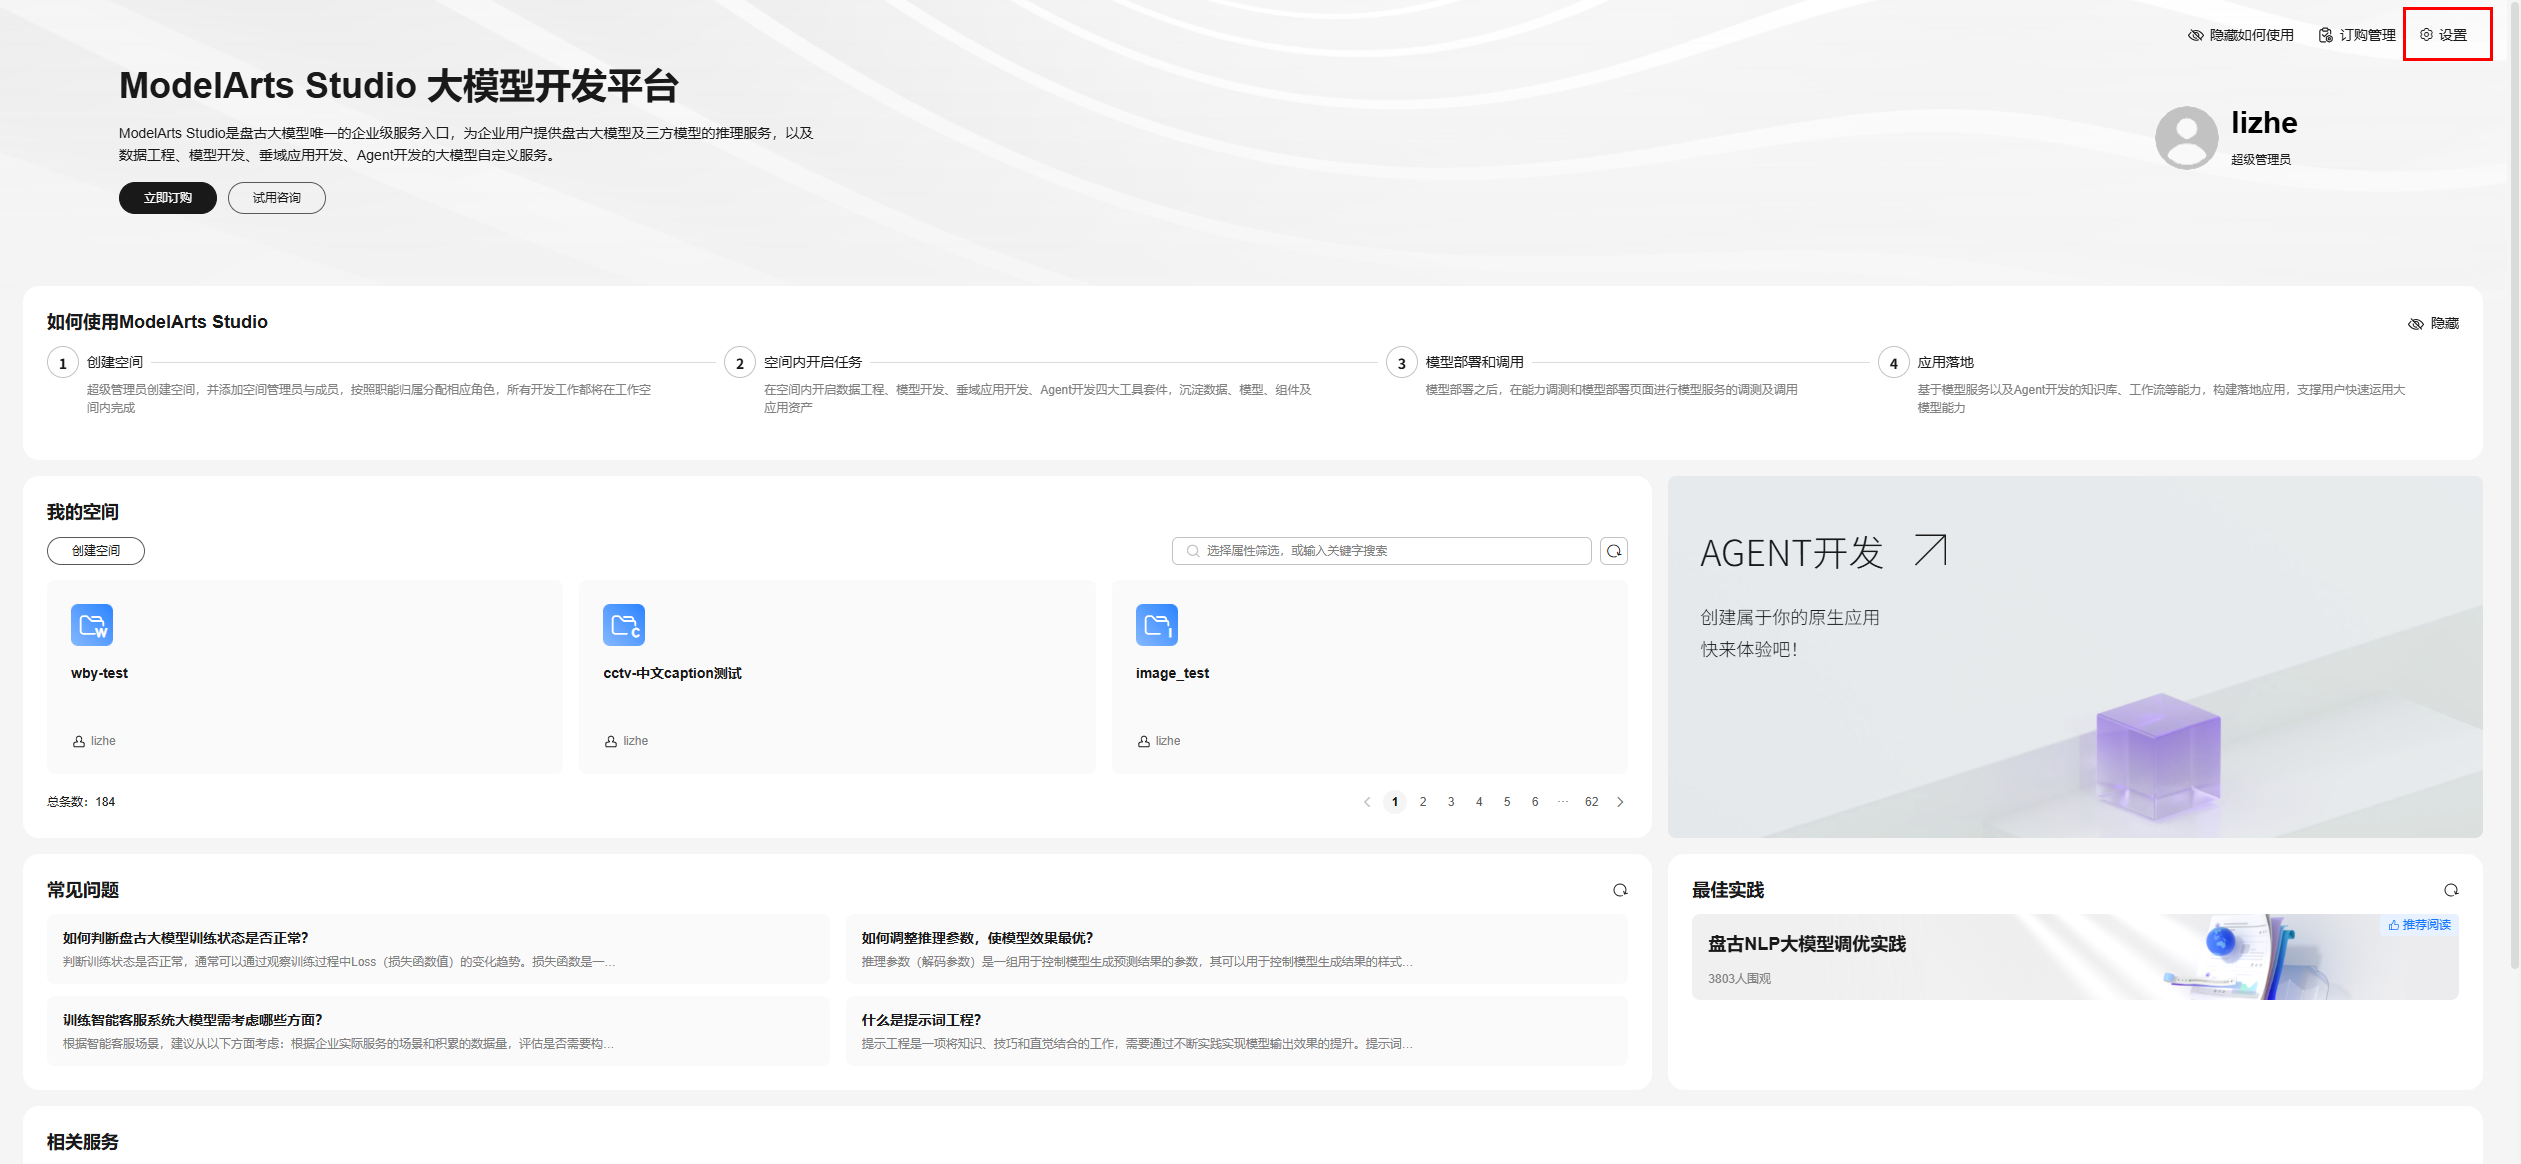The image size is (2521, 1164).
Task: Refresh the 常见问题 section
Action: pos(1620,890)
